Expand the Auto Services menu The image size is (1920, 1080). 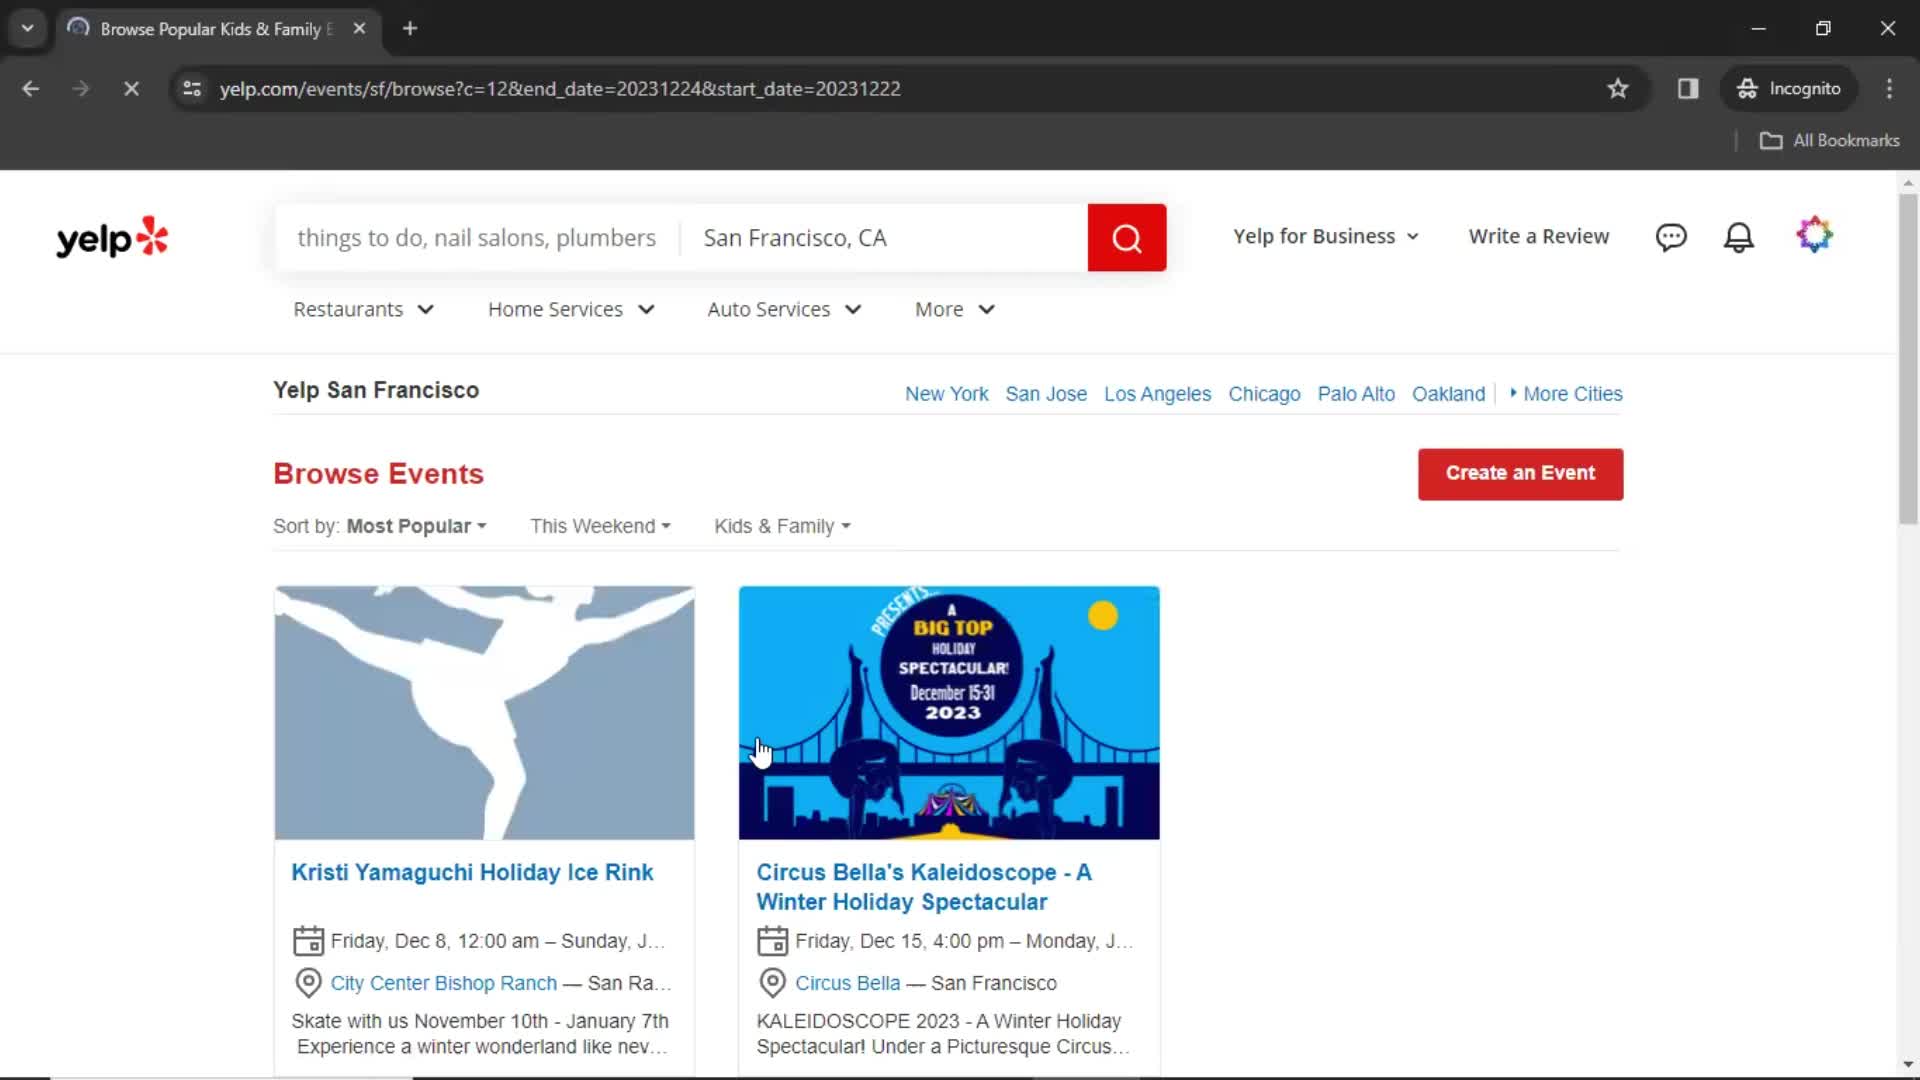tap(784, 309)
